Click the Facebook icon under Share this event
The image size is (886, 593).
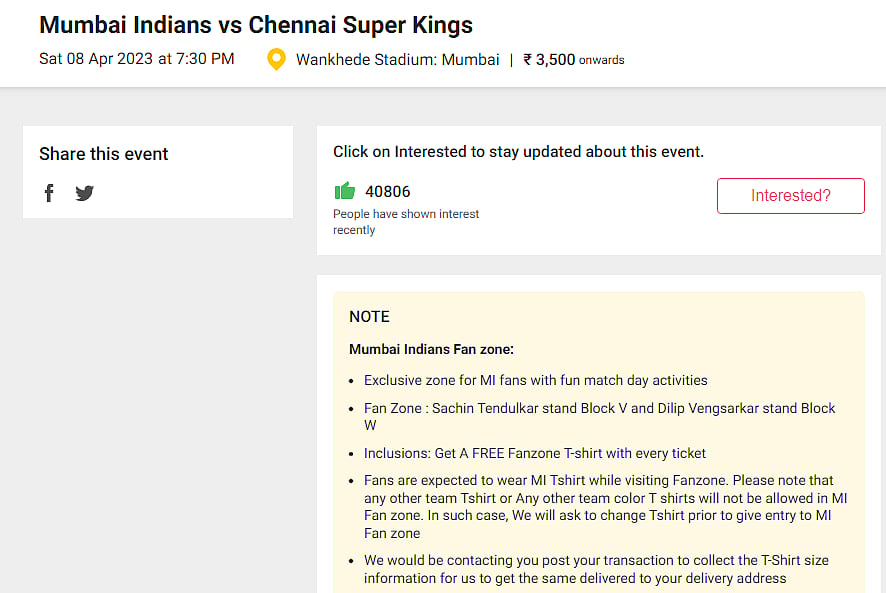pos(49,192)
